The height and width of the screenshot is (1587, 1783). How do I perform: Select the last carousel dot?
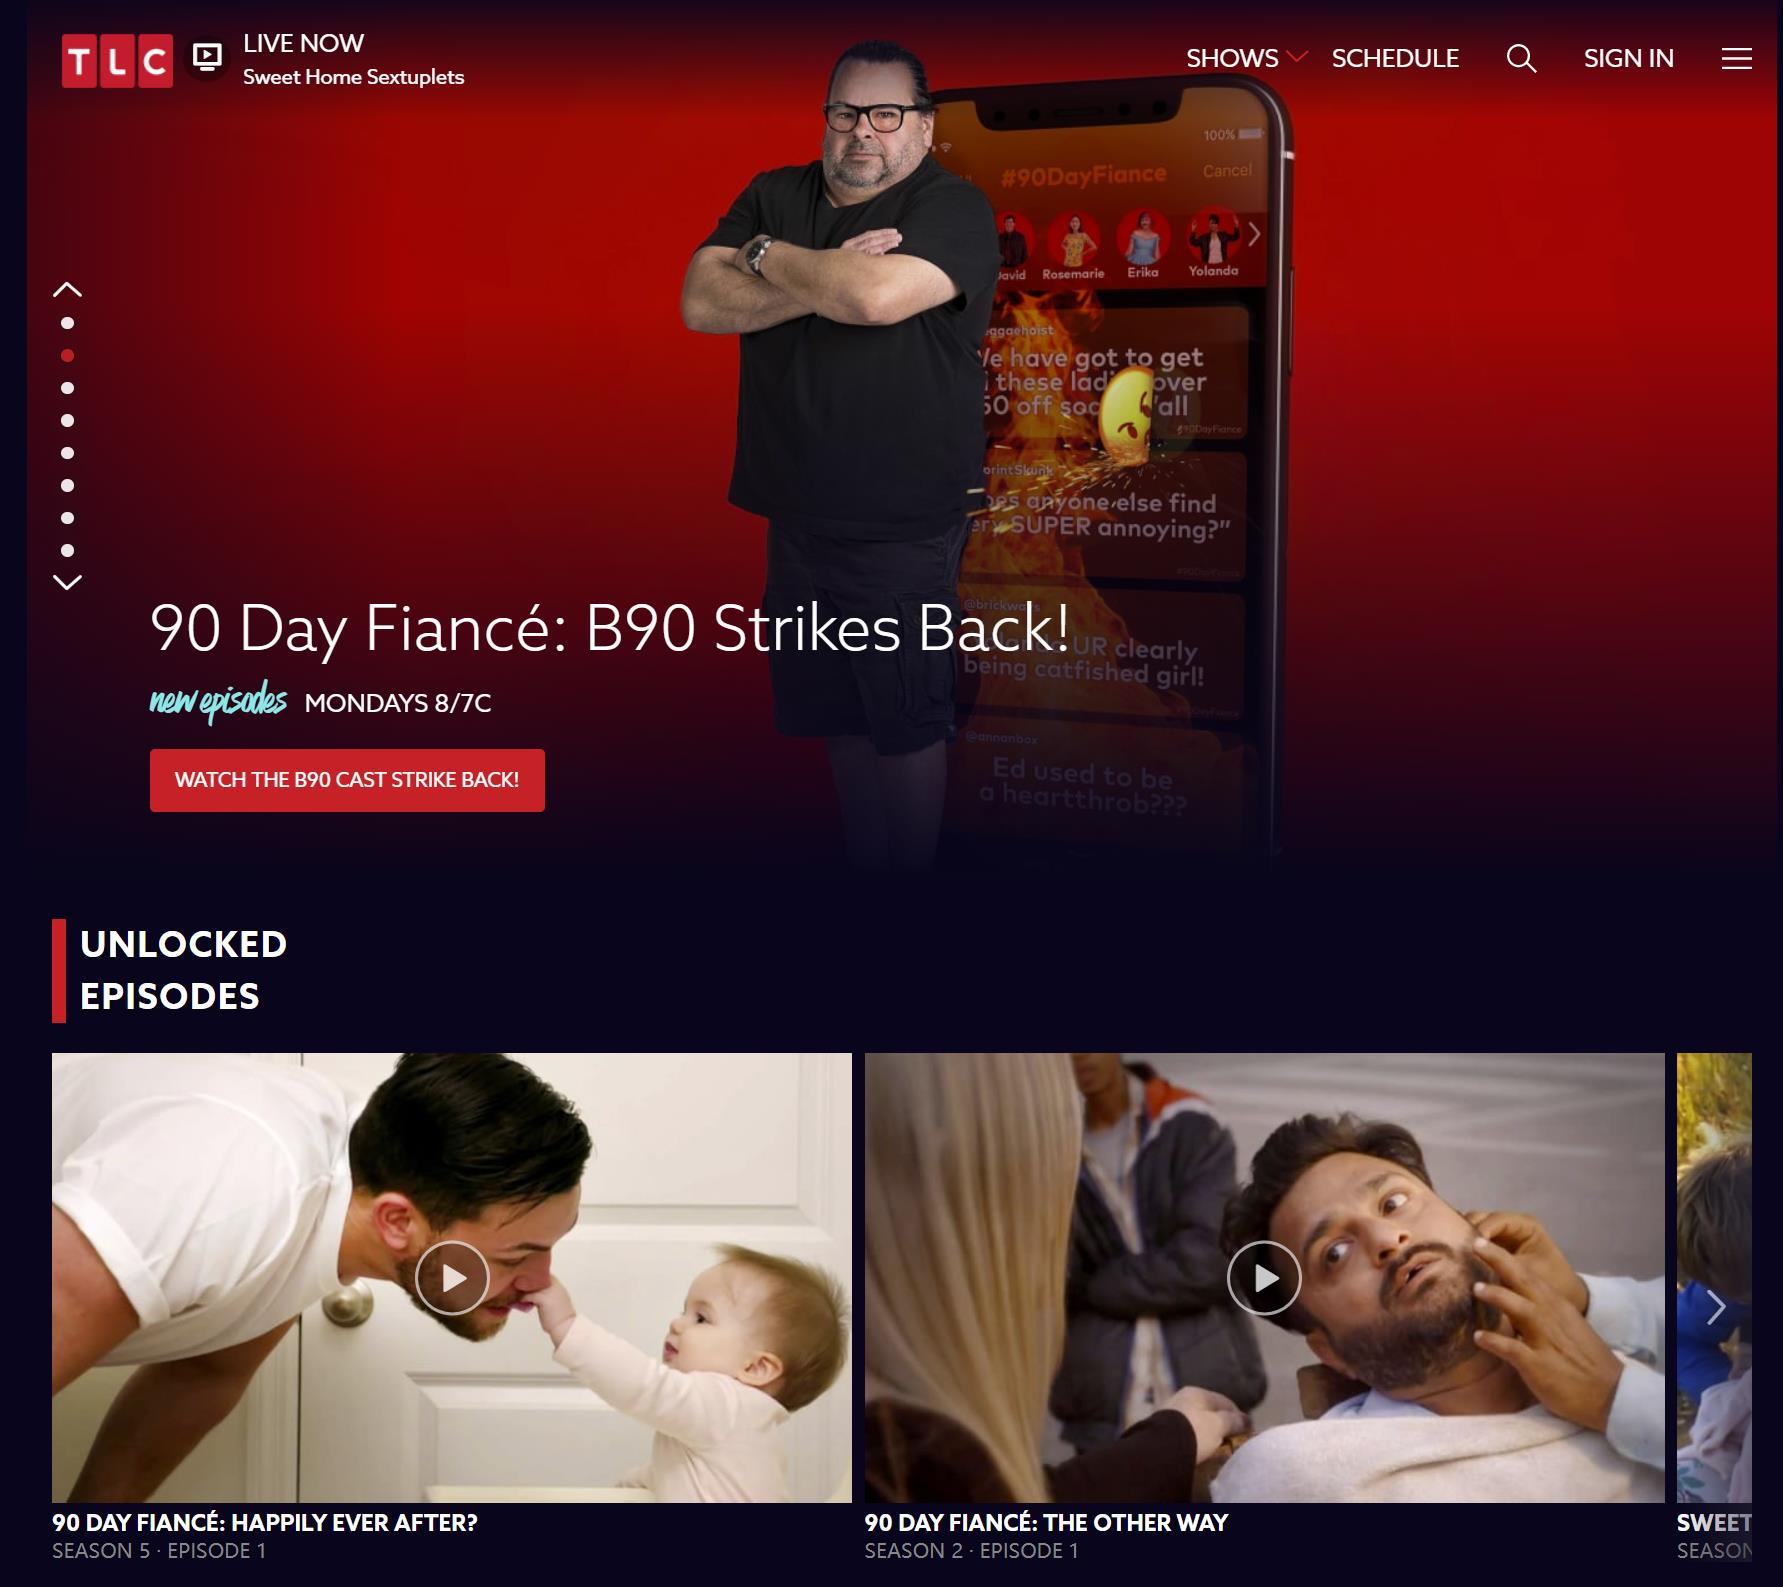coord(67,550)
